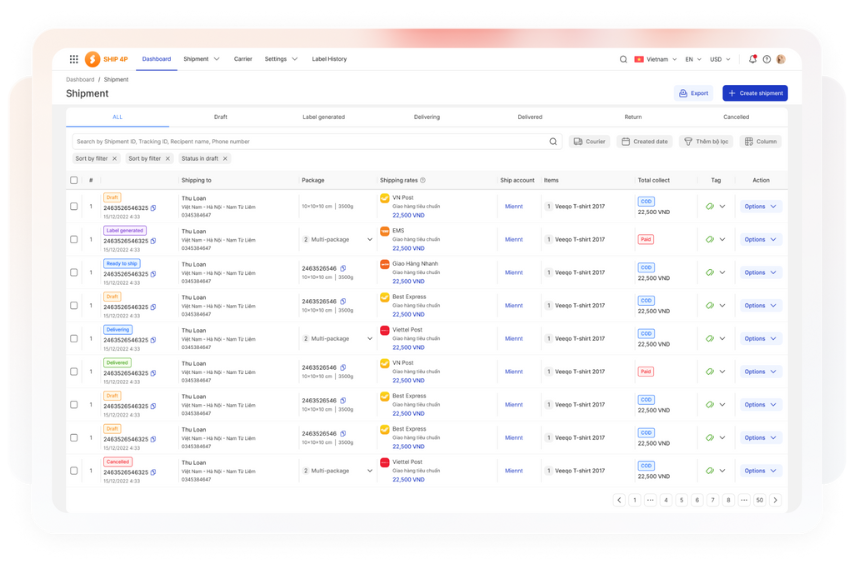The image size is (854, 569).
Task: Switch to the Label generated tab
Action: coord(323,117)
